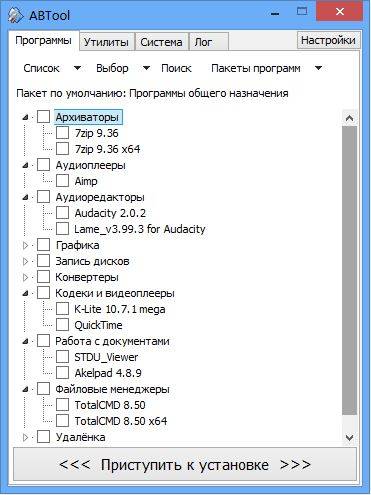The height and width of the screenshot is (495, 371).
Task: Tick the STDU_Viewer checkbox
Action: [x=62, y=357]
